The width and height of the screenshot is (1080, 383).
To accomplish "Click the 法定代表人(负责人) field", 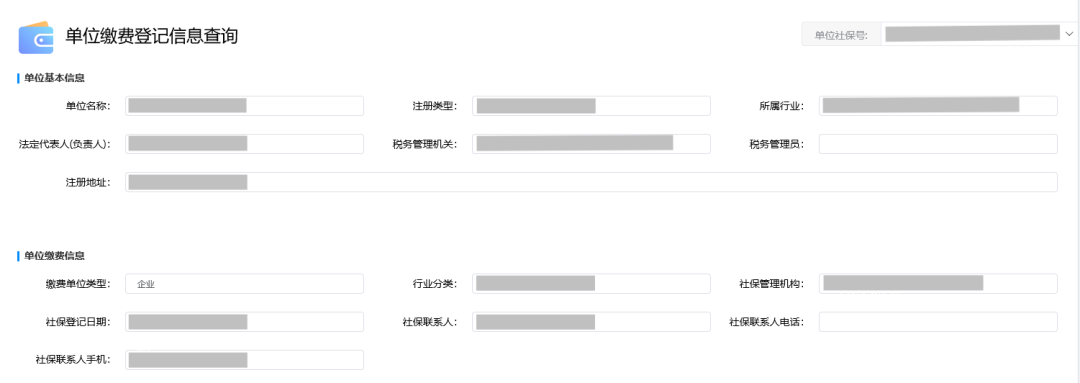I will 245,144.
